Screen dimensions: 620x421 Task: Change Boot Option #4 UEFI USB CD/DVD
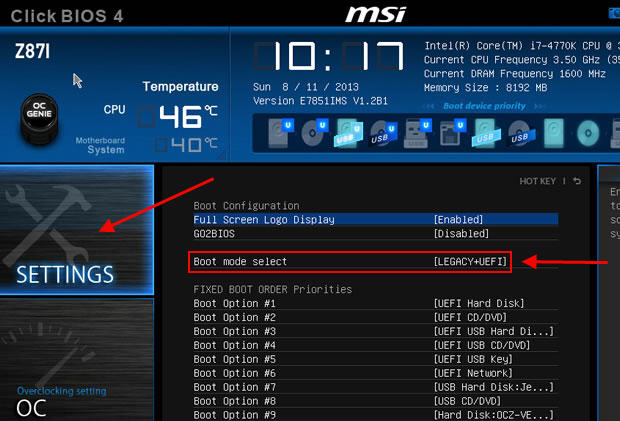point(376,345)
